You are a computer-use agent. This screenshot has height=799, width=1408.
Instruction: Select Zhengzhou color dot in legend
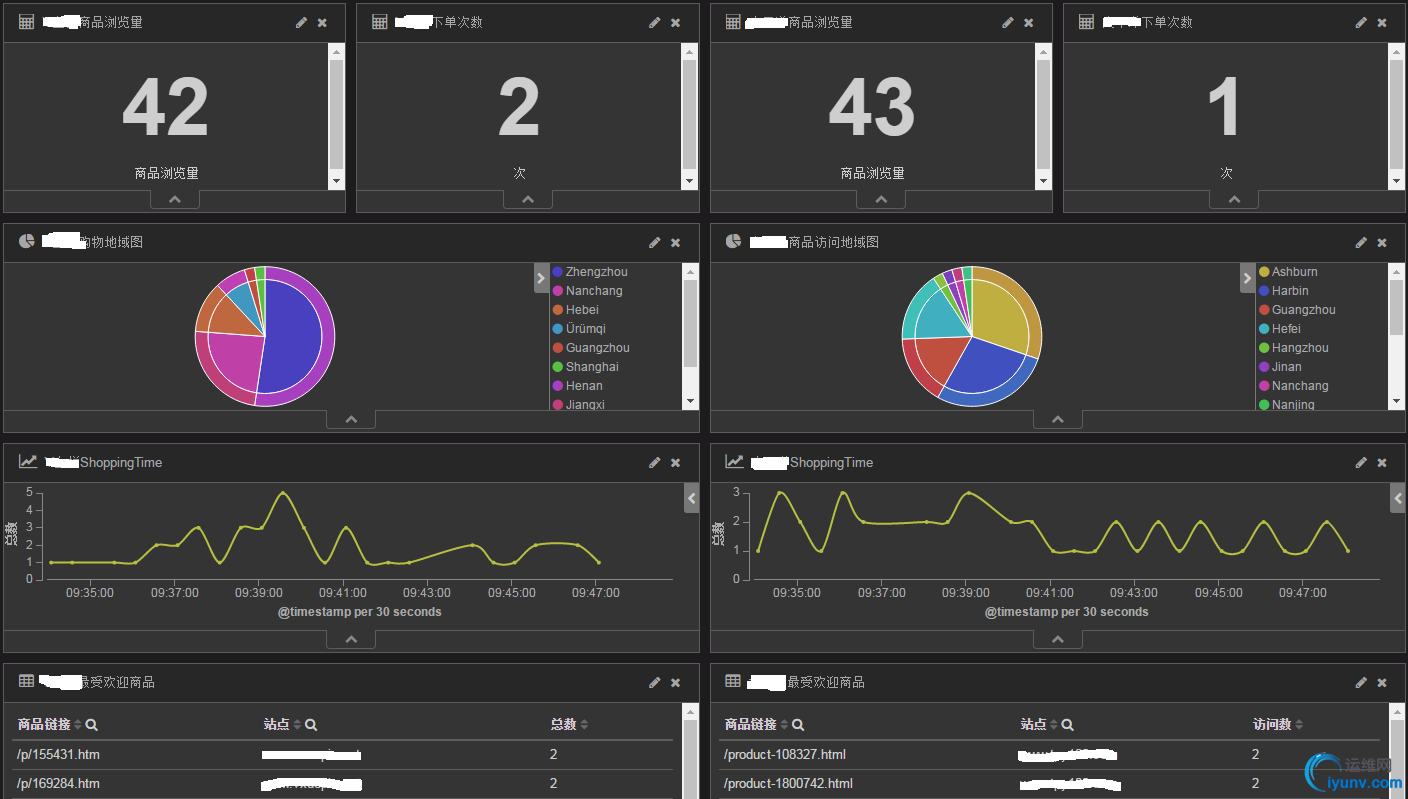558,272
